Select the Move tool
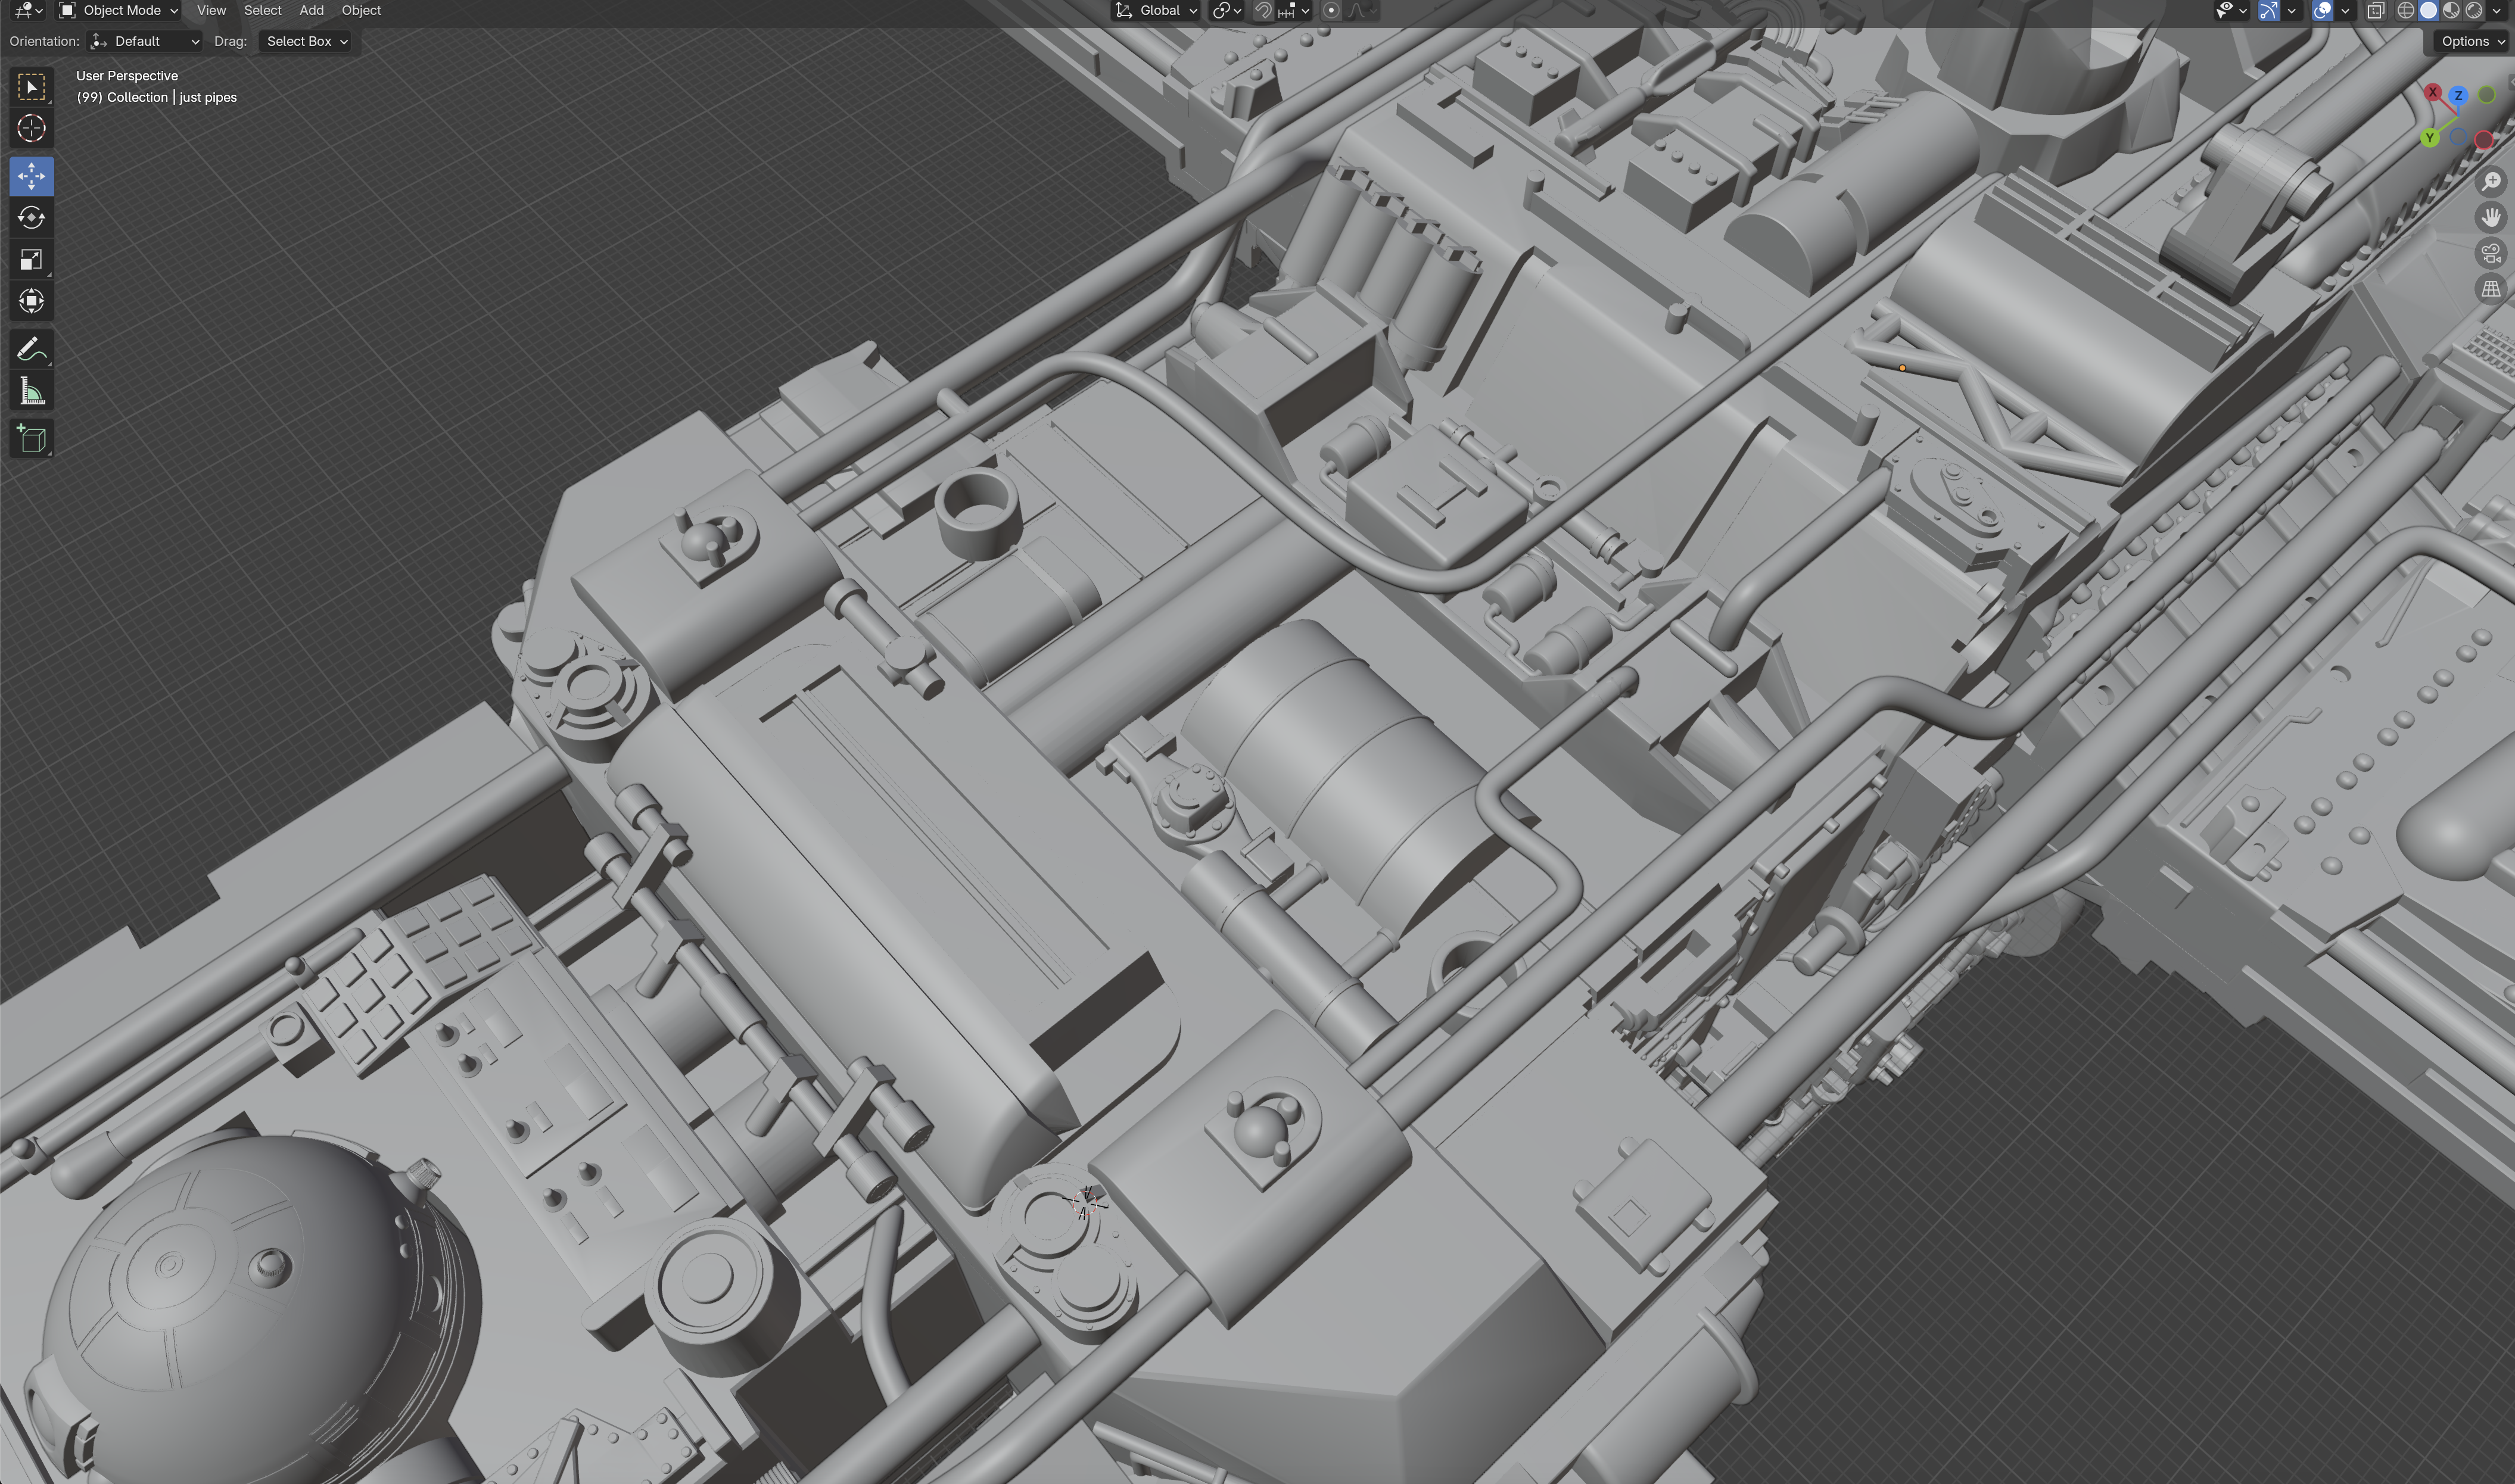 click(31, 176)
